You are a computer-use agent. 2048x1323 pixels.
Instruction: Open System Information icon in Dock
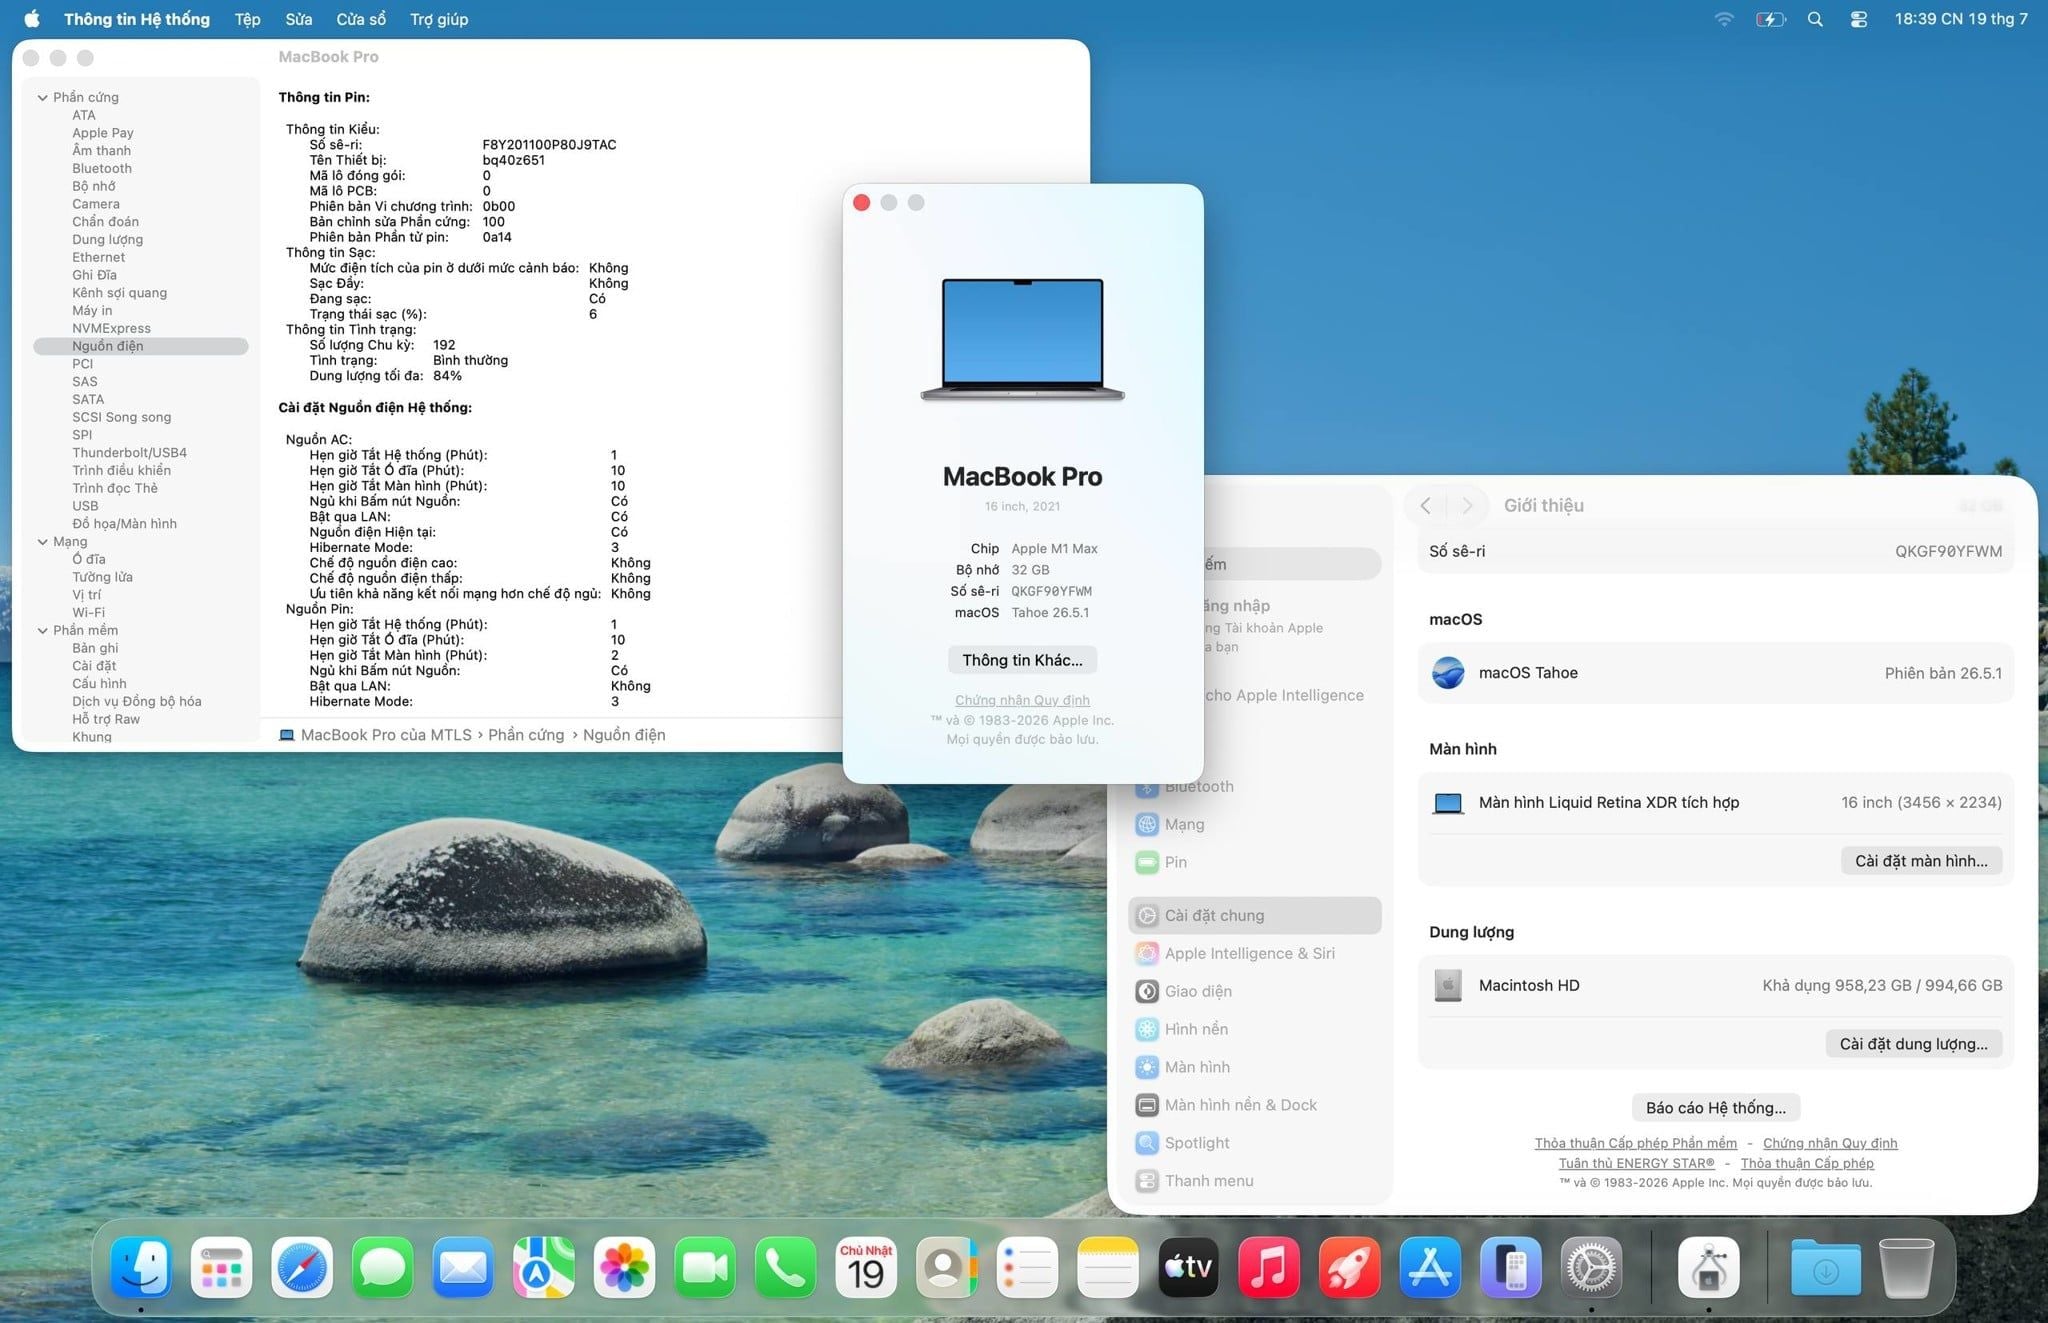pos(1708,1267)
